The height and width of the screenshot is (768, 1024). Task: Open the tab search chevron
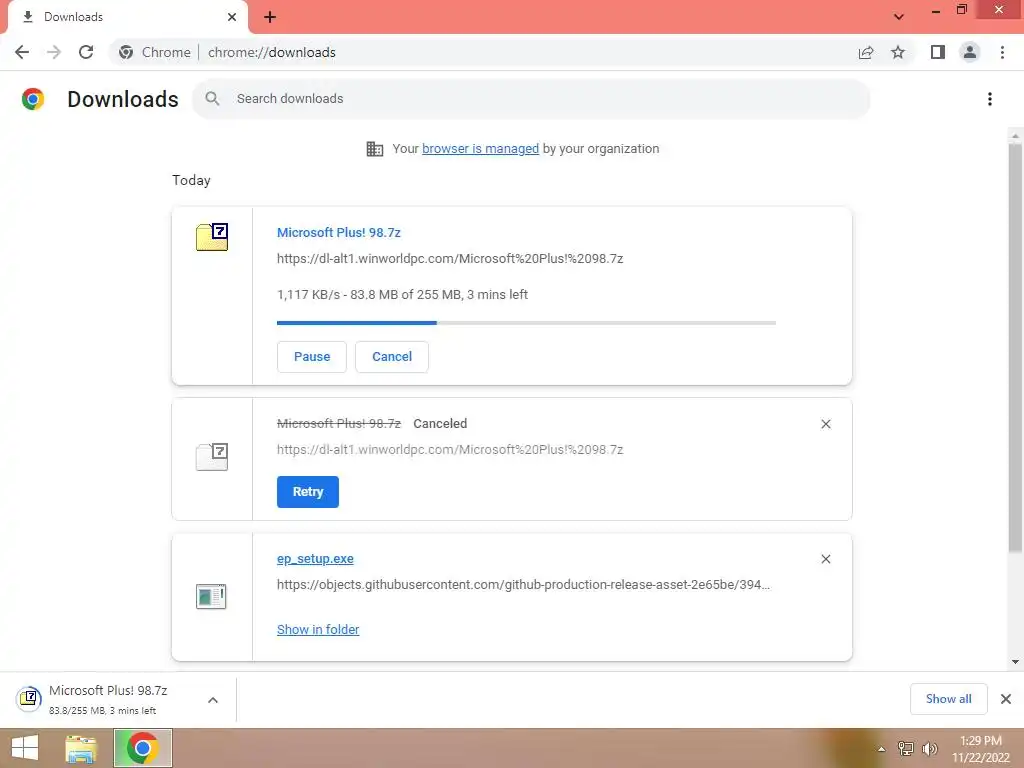point(899,17)
